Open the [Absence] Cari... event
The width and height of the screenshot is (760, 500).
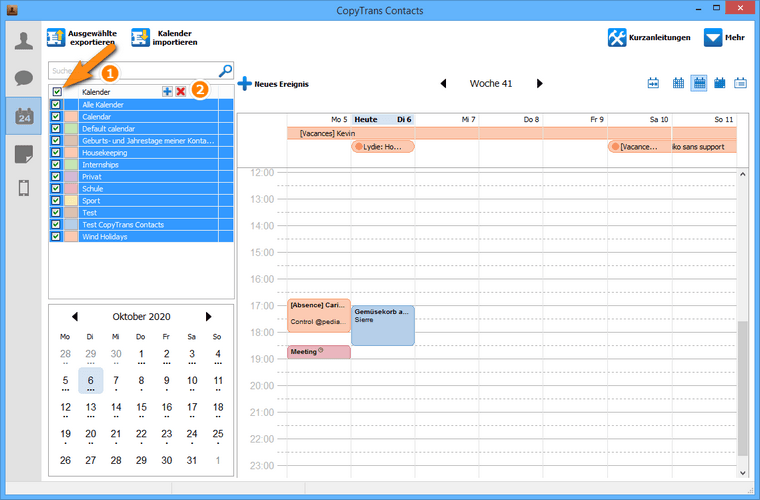point(318,315)
